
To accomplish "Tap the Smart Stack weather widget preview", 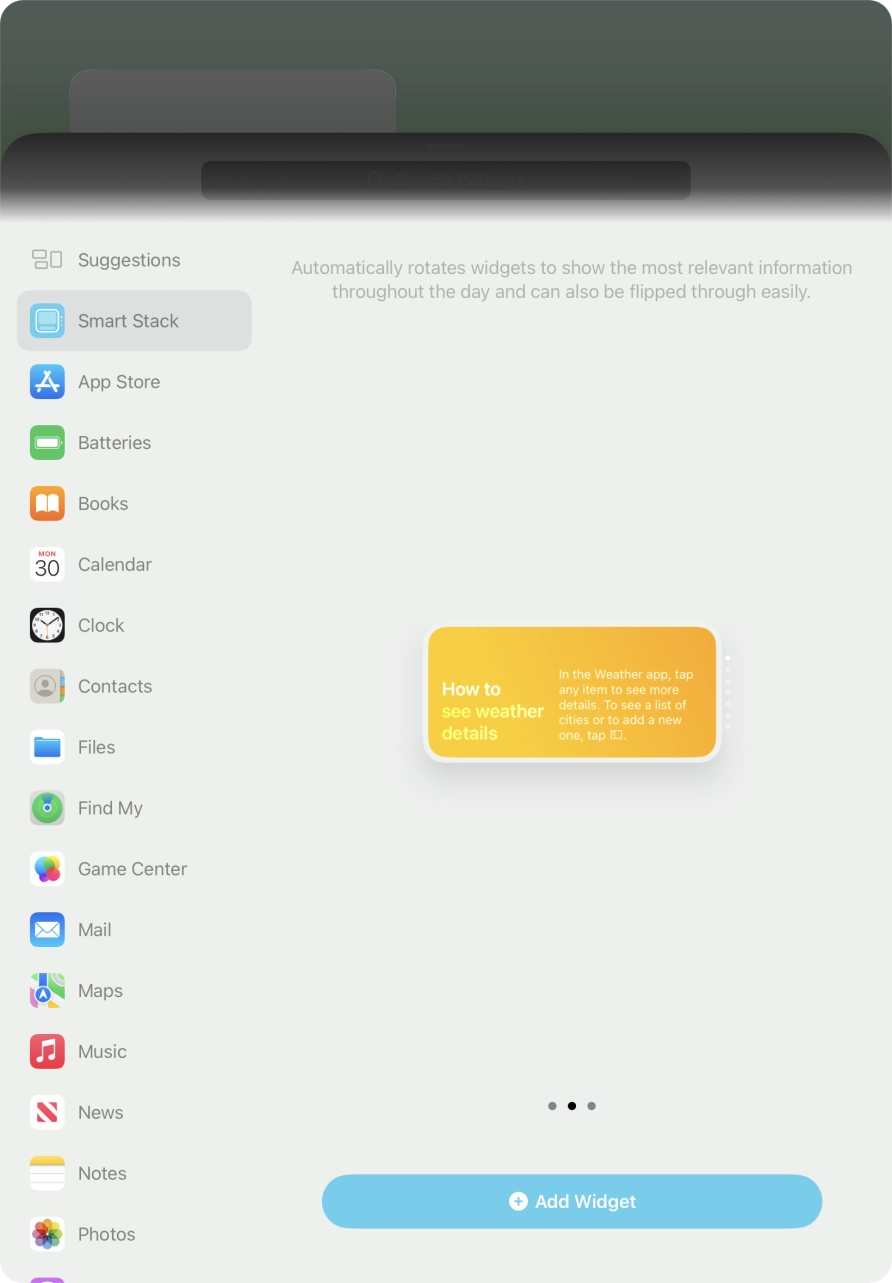I will pos(571,692).
